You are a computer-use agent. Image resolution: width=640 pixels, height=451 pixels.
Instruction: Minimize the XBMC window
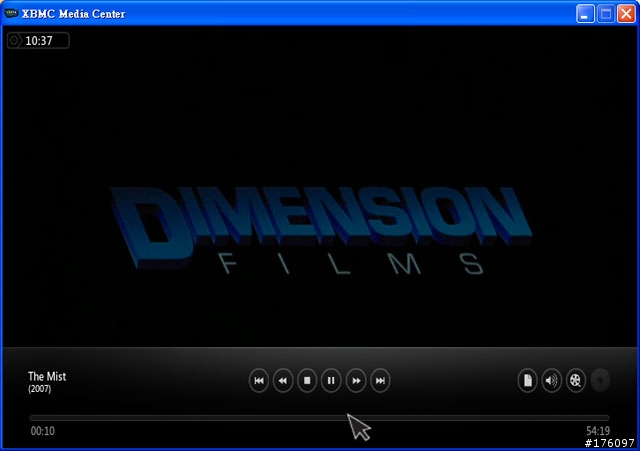point(585,14)
